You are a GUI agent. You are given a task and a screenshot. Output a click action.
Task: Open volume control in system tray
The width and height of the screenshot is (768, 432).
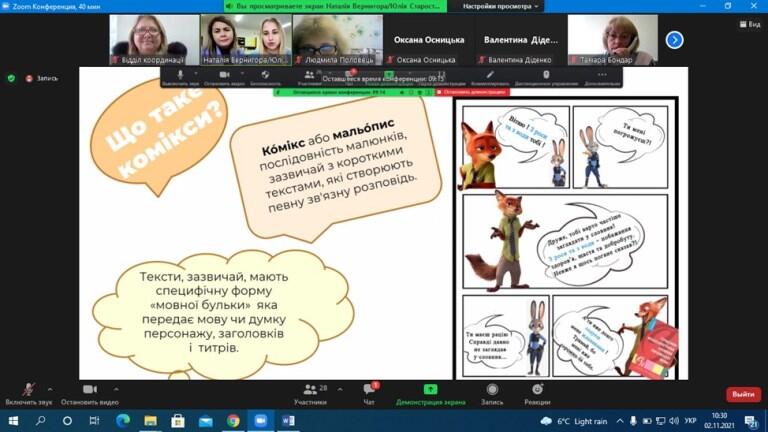pos(674,421)
